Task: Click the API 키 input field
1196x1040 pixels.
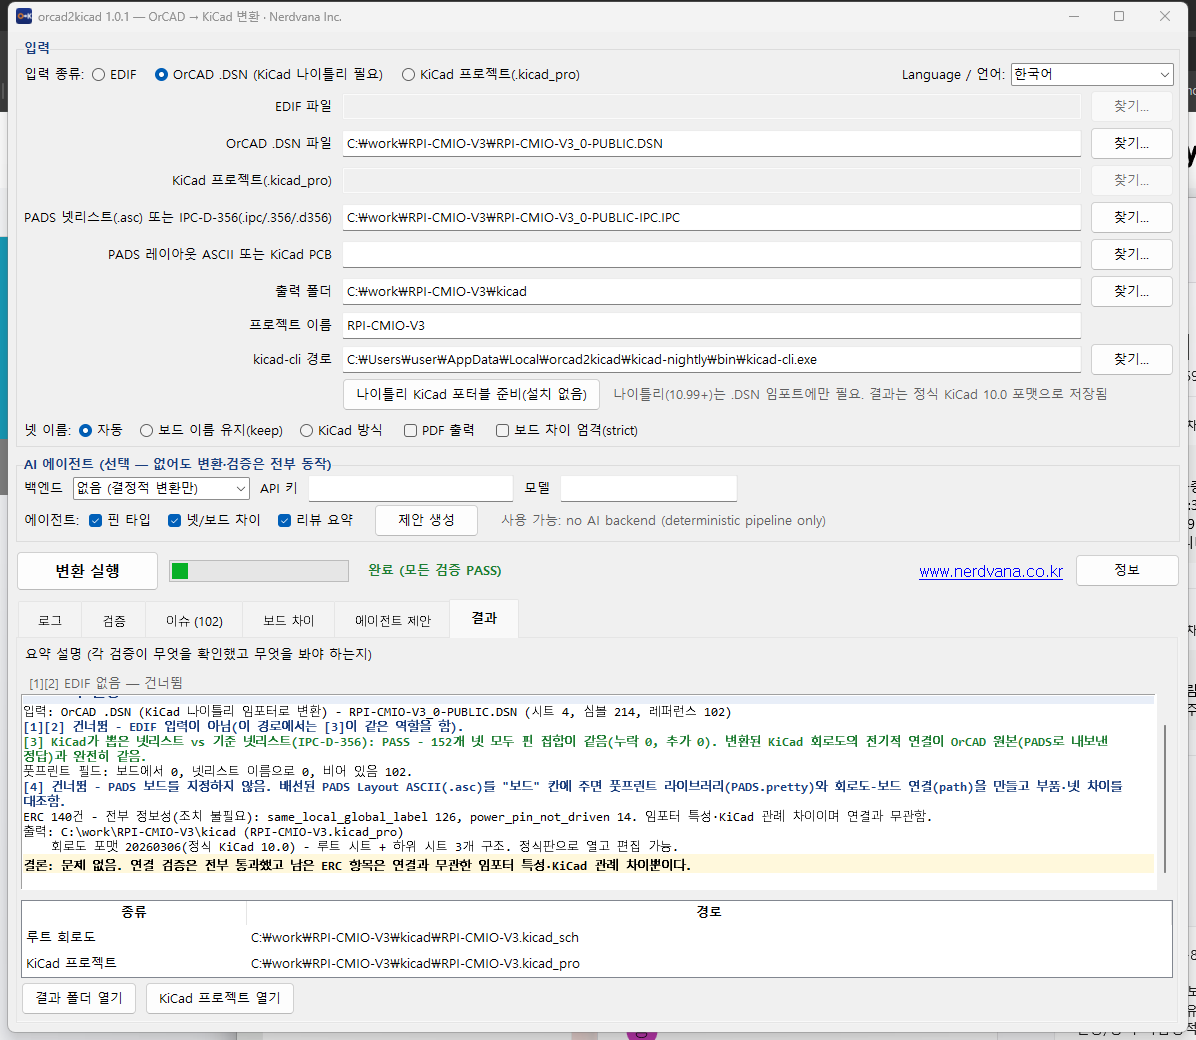Action: [410, 488]
